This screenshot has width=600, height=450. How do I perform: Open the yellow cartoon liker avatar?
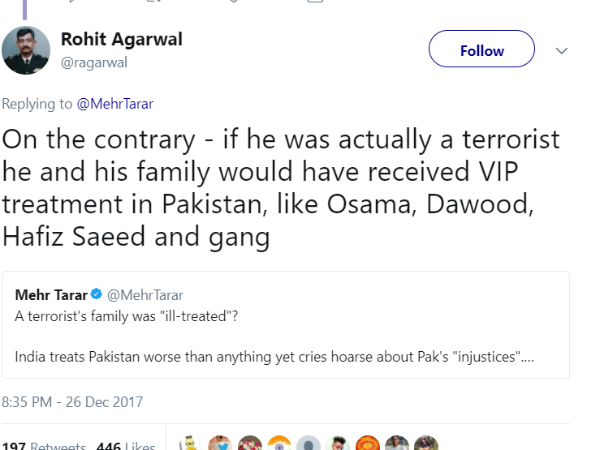[191, 443]
